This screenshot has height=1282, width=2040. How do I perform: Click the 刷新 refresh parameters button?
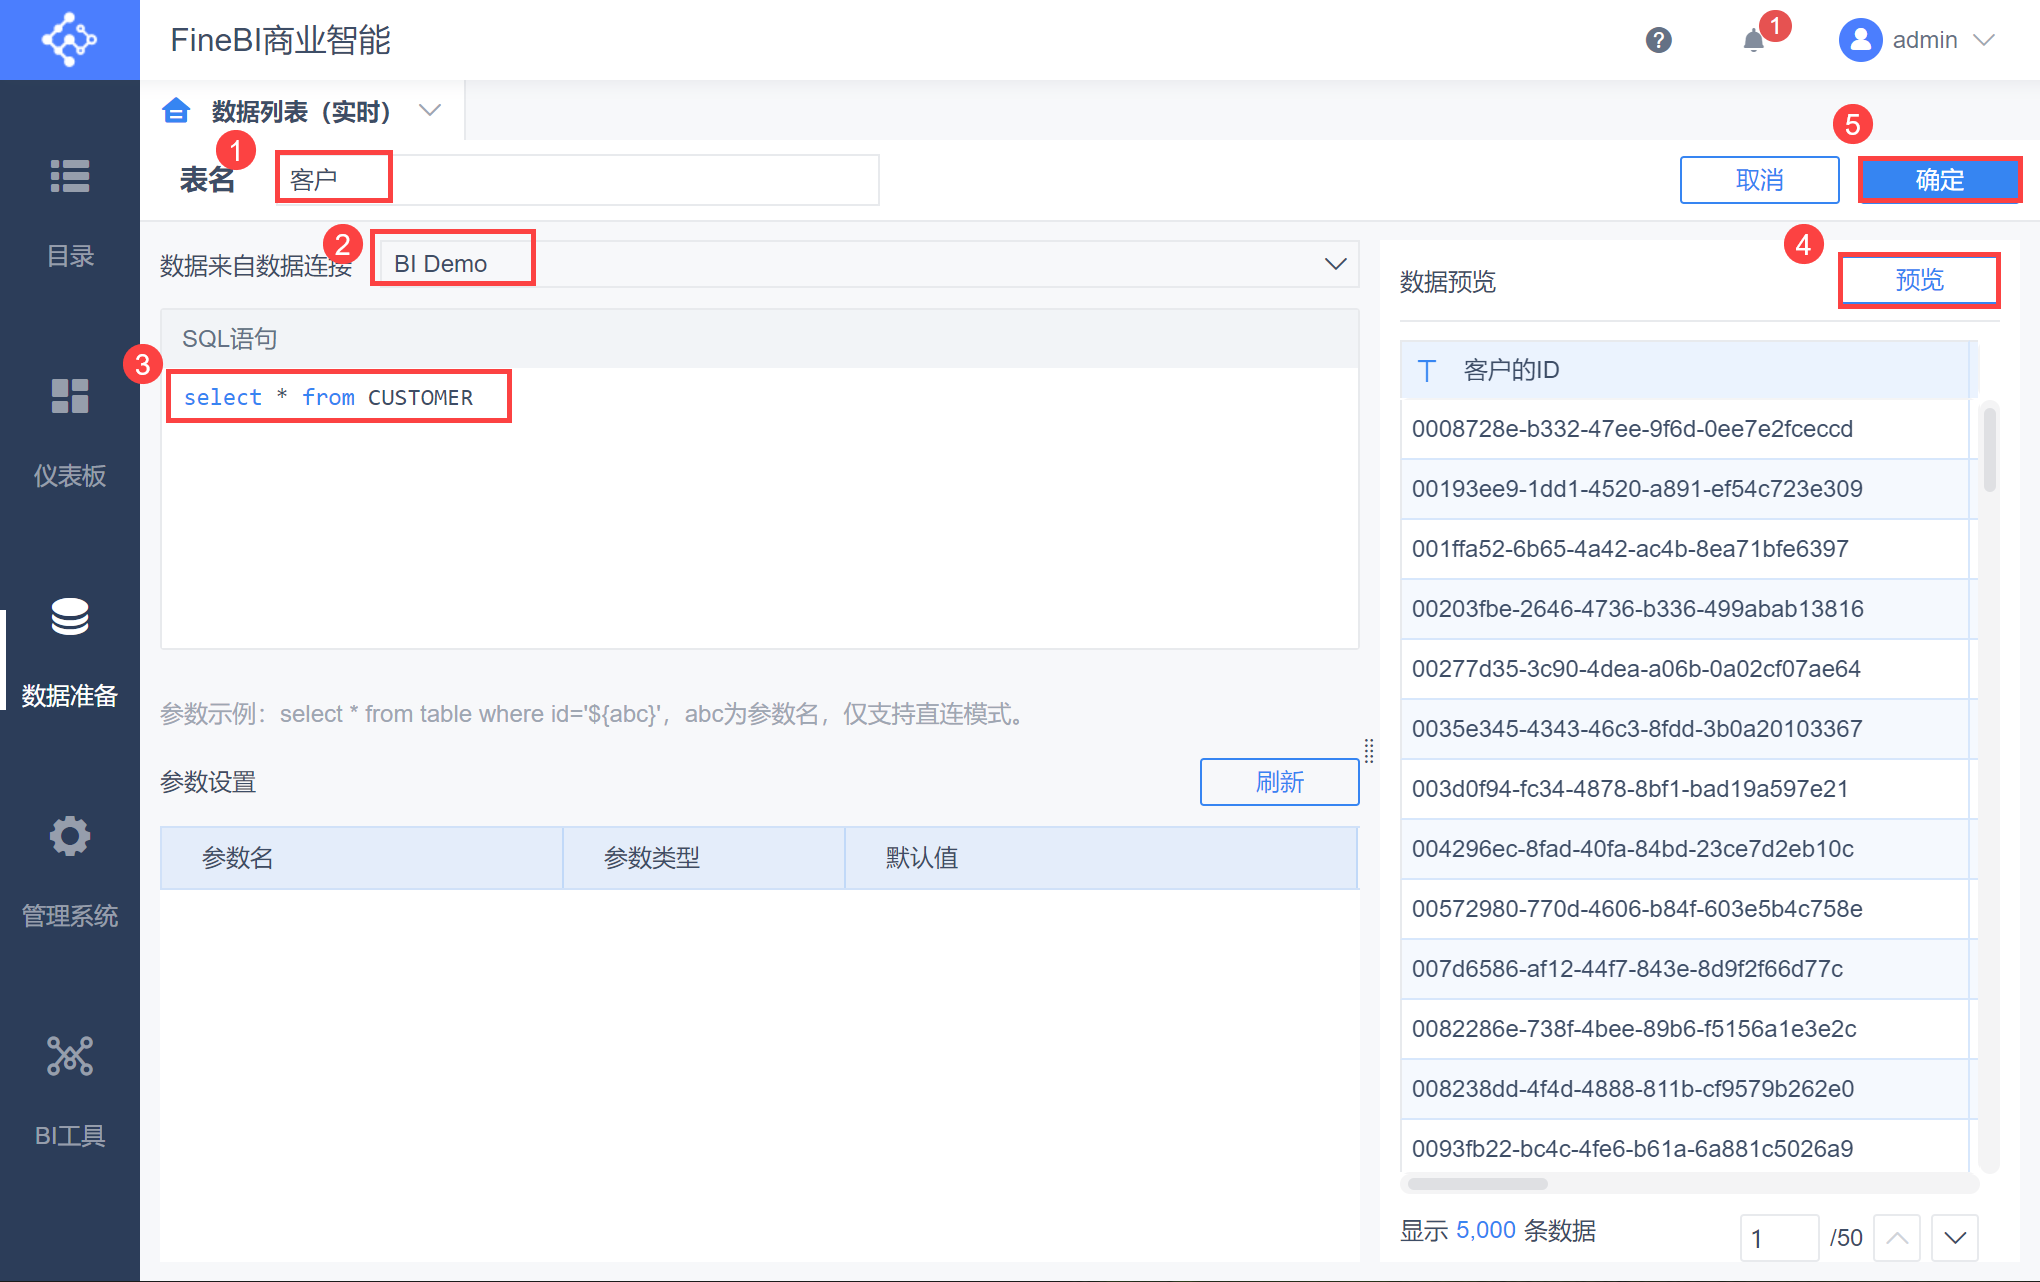(x=1279, y=782)
